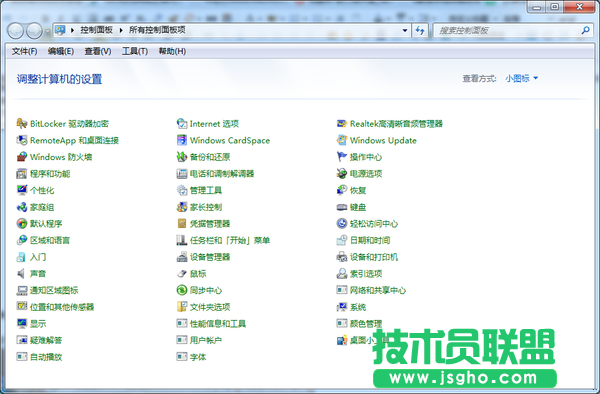Open the 性能信息和工具 link
The image size is (600, 394).
click(x=218, y=324)
